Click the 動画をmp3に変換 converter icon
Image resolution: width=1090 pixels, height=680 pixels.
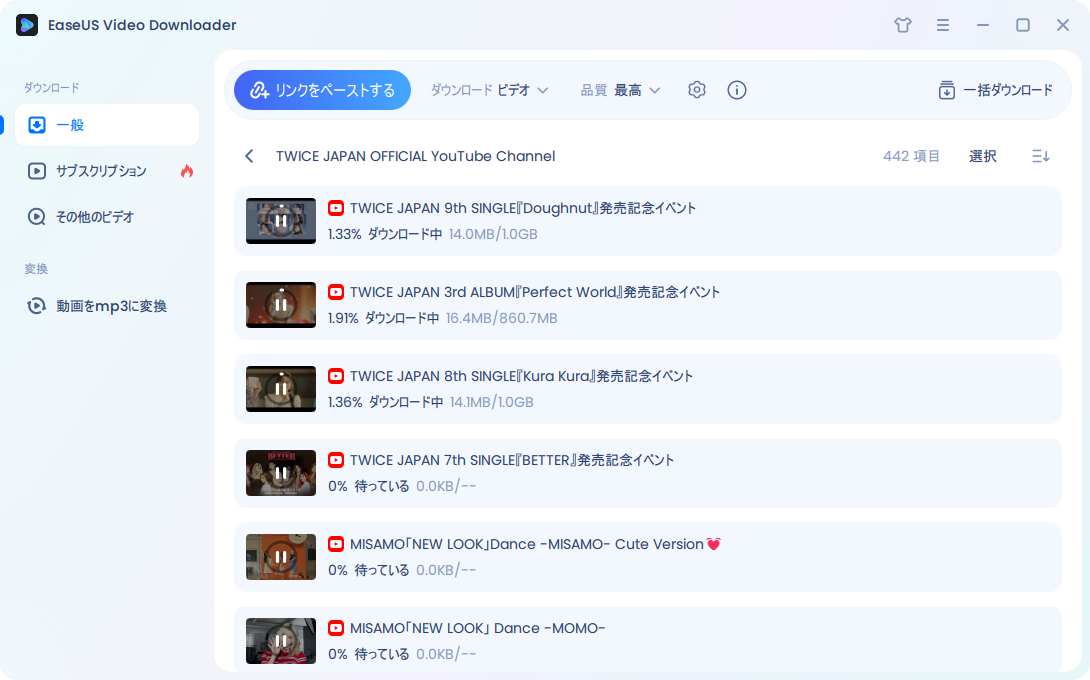point(35,306)
